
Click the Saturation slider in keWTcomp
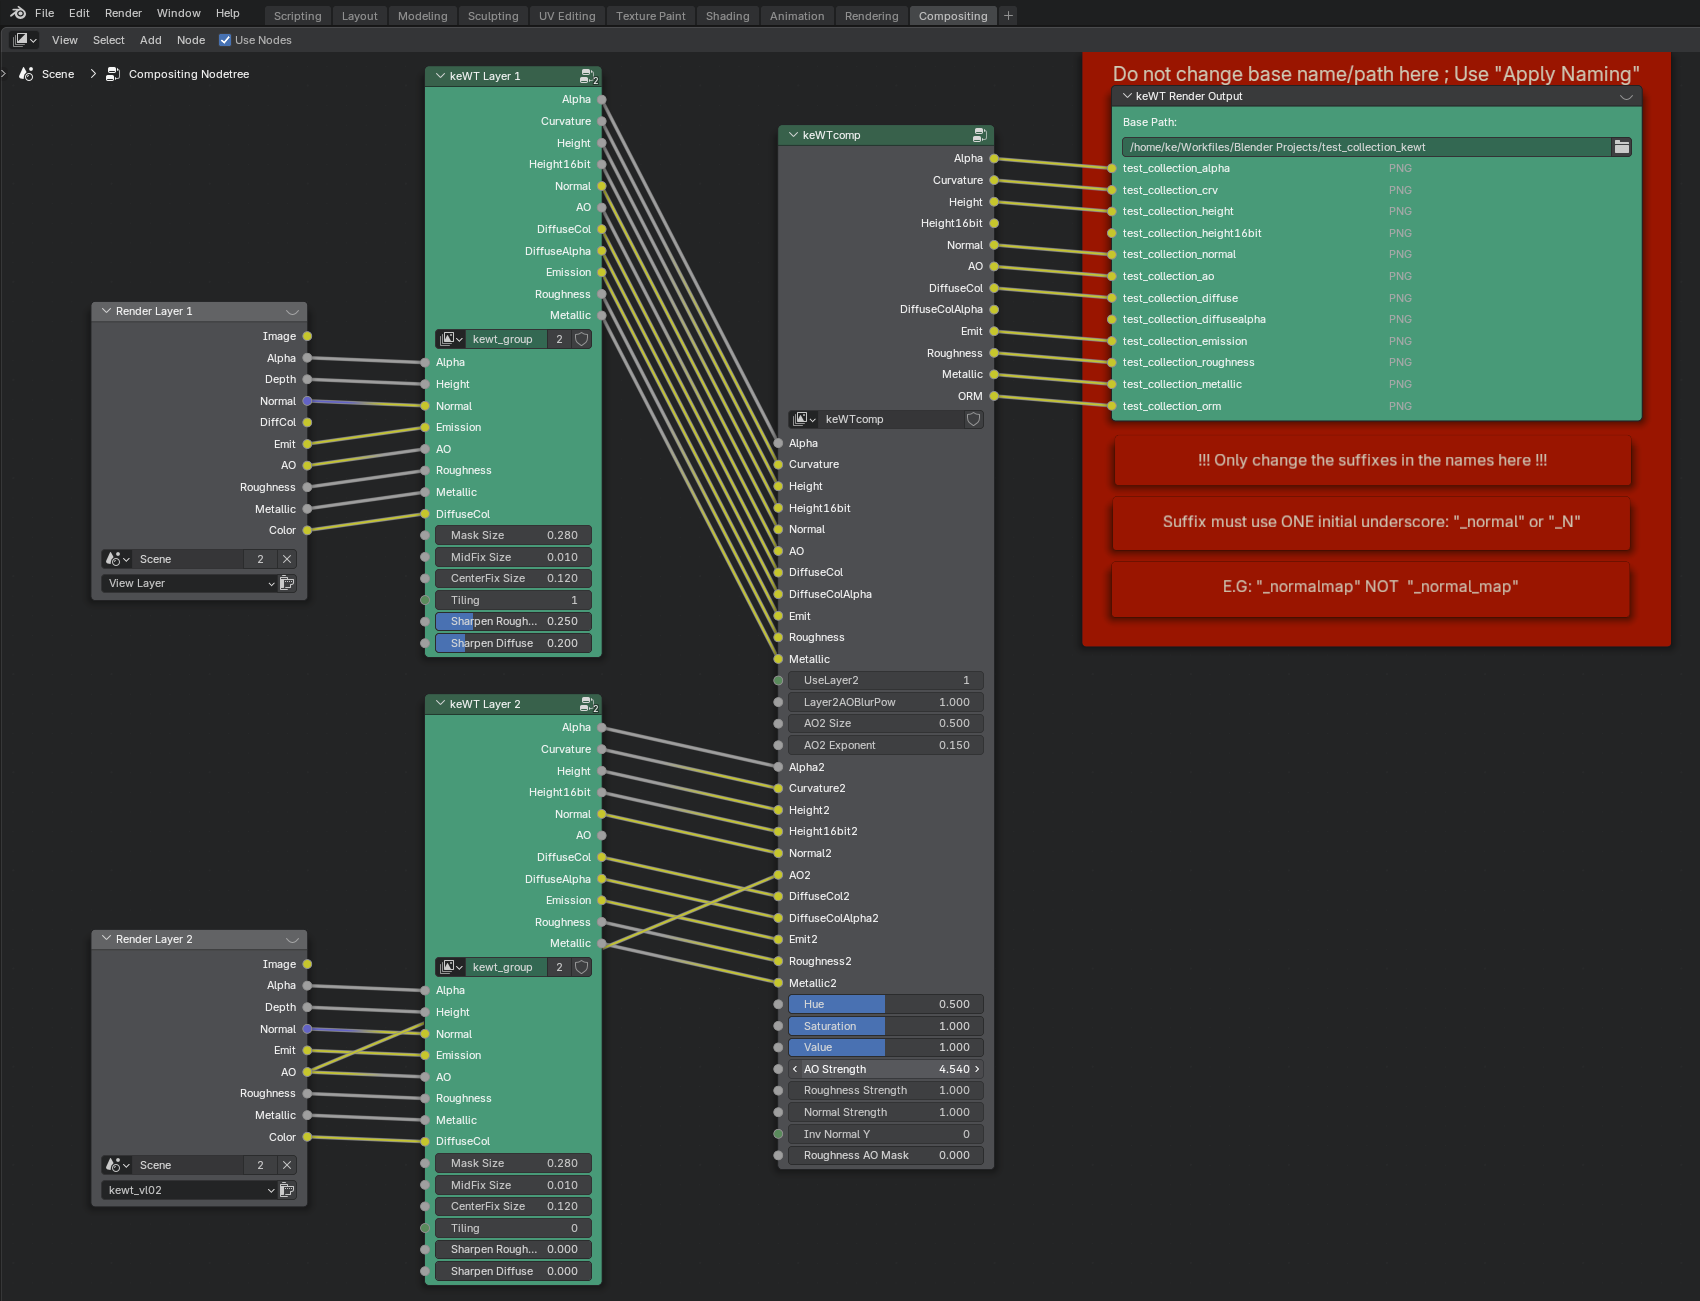(x=886, y=1026)
